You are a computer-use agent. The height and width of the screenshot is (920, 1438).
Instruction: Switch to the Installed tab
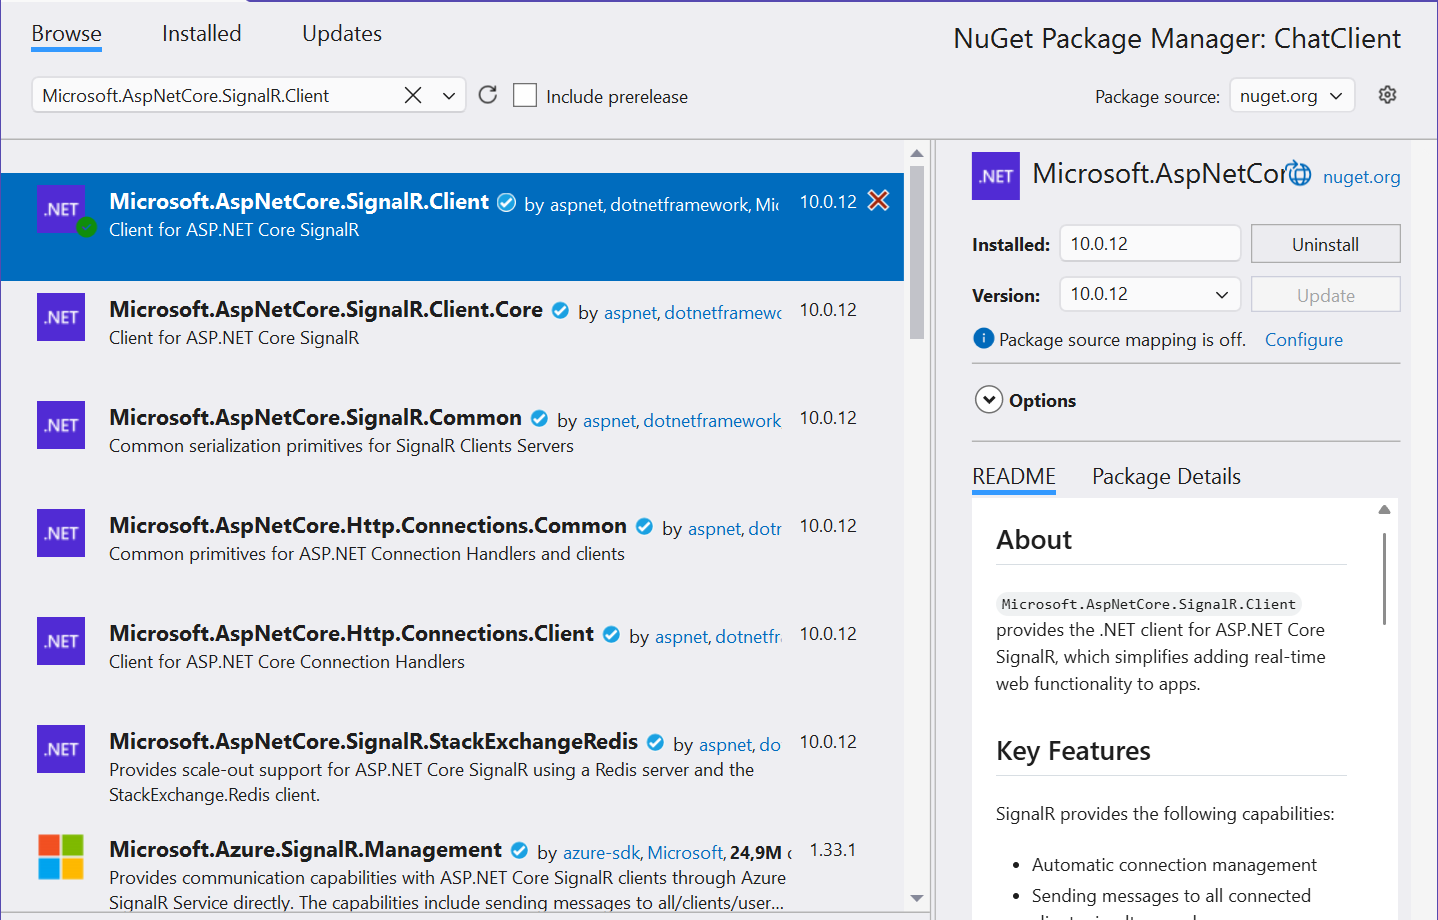[x=202, y=34]
